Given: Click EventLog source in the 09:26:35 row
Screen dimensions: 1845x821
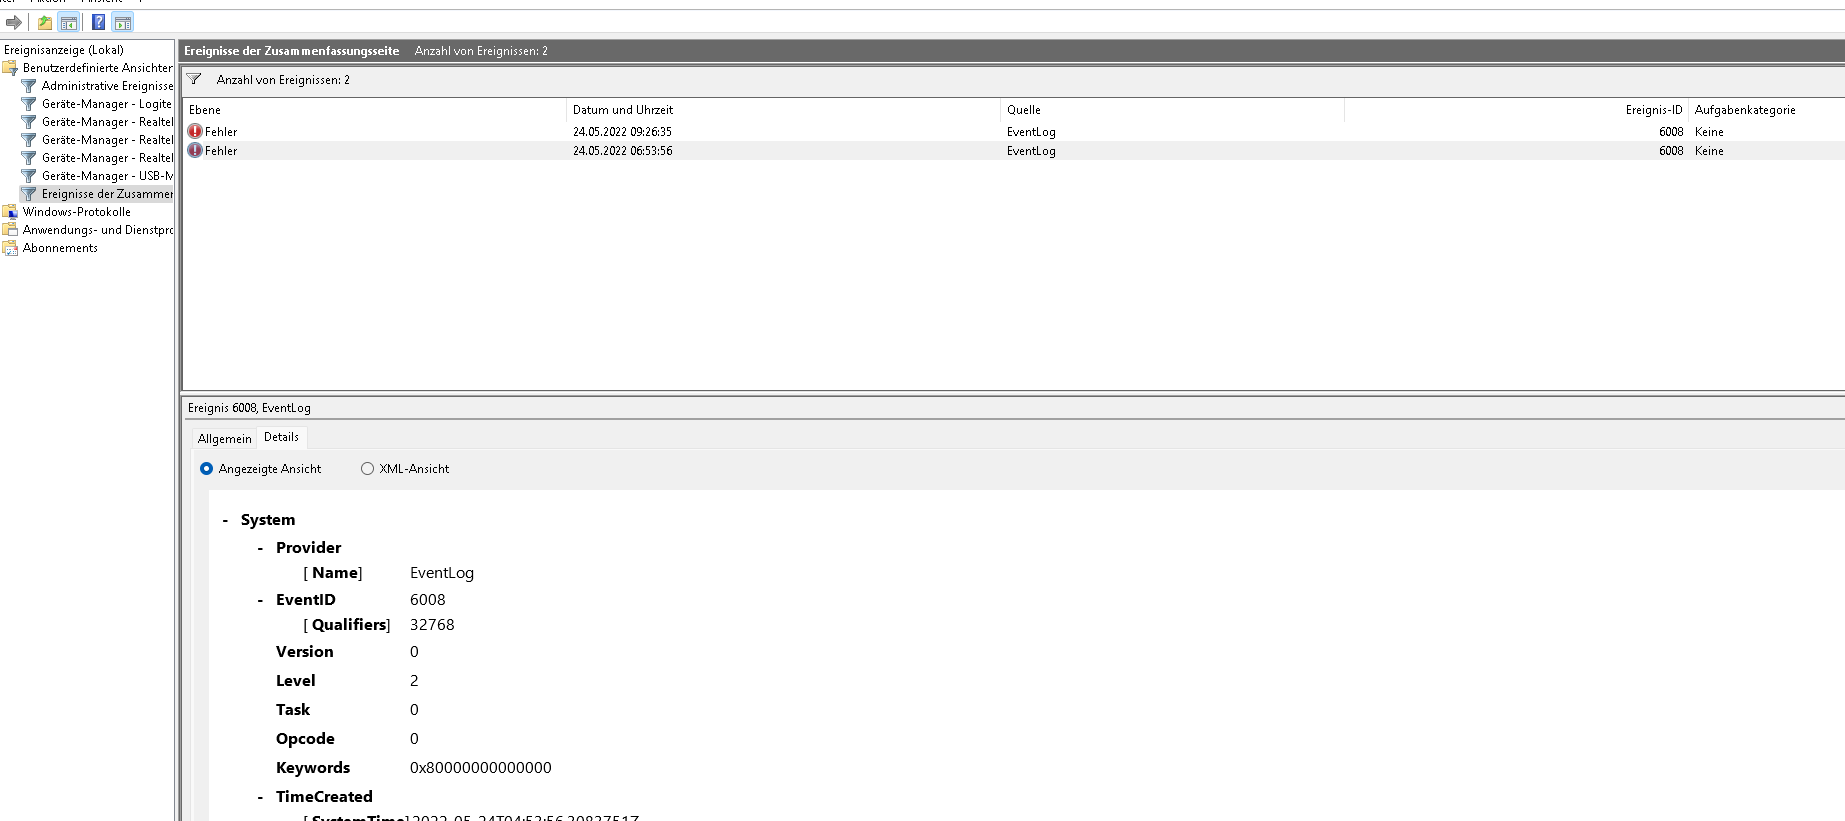Looking at the screenshot, I should [x=1031, y=132].
